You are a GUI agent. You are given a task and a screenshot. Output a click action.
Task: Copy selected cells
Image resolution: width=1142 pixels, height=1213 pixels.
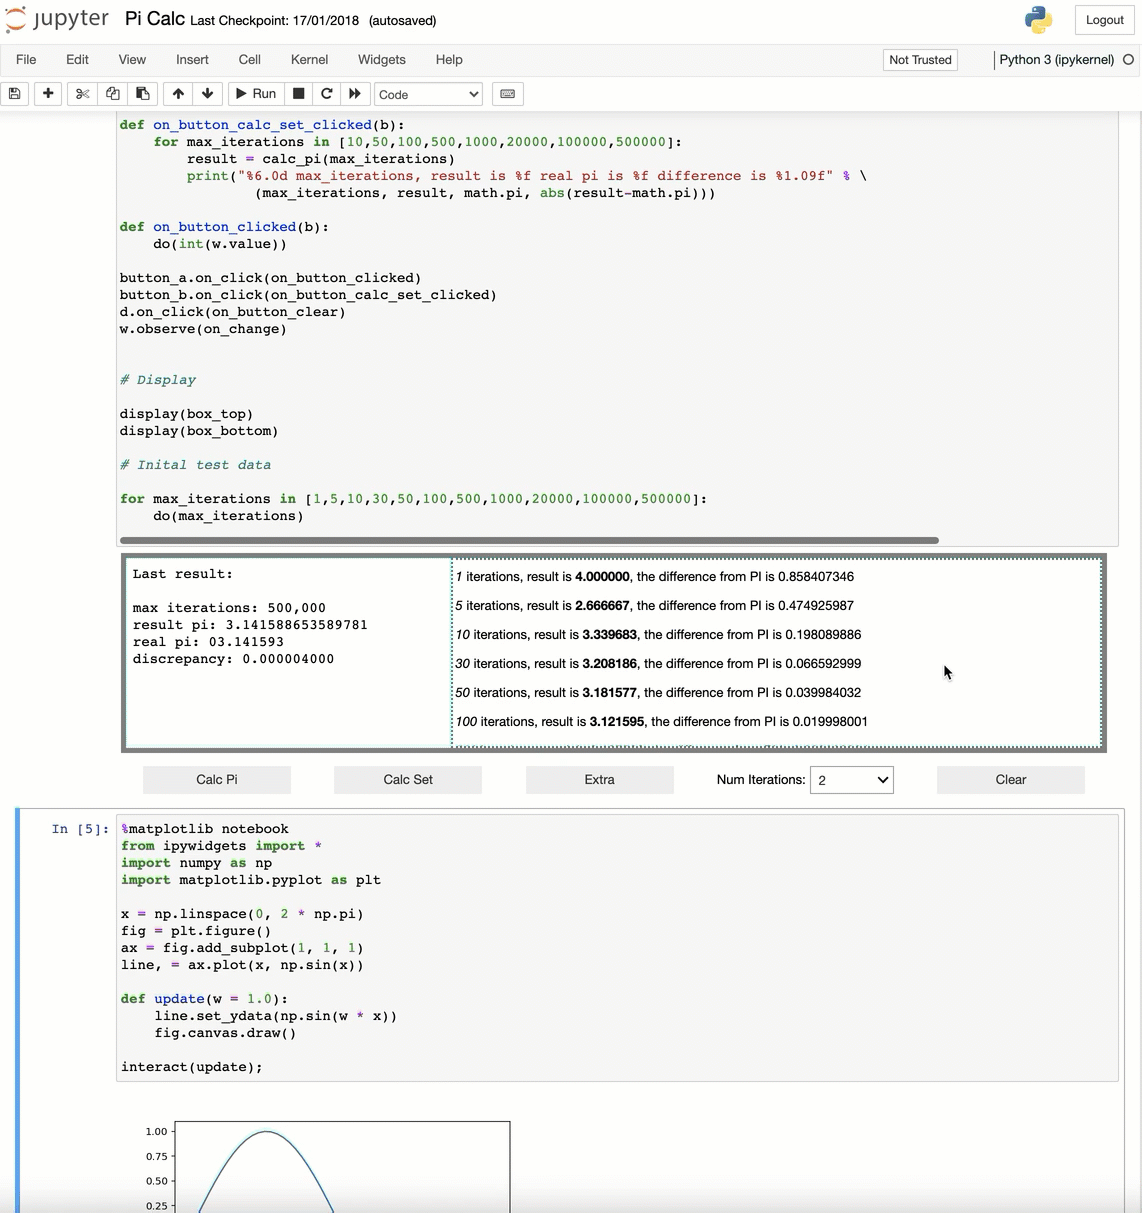coord(113,94)
